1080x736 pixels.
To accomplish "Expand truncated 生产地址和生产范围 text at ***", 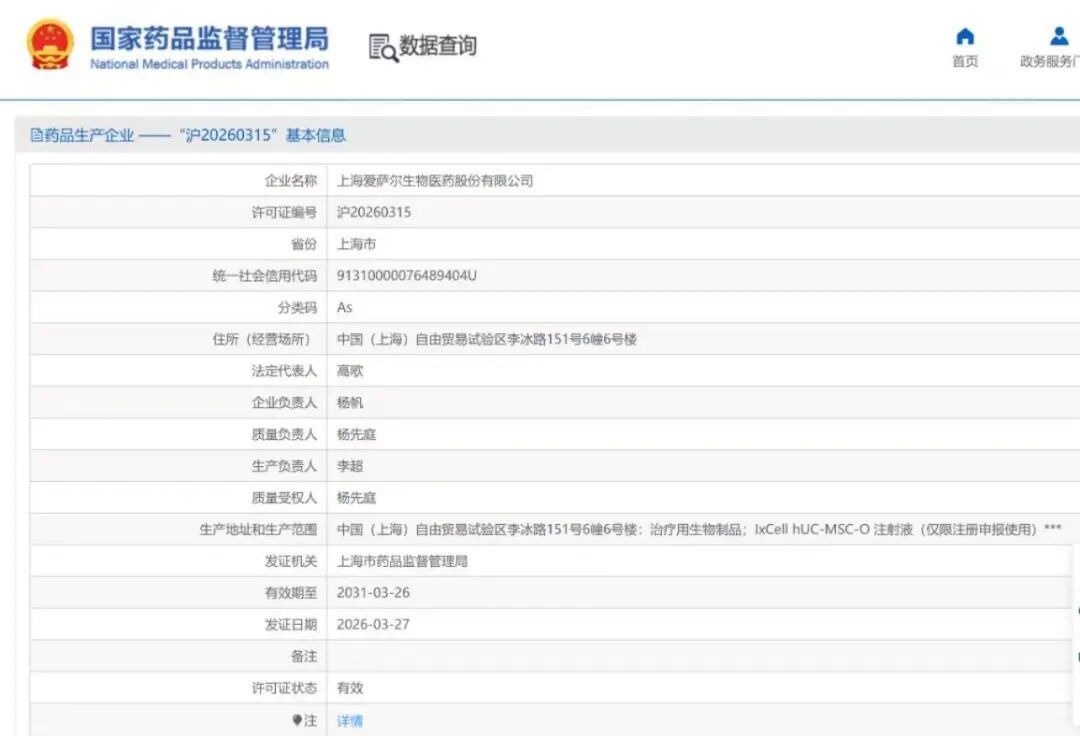I will click(1052, 530).
